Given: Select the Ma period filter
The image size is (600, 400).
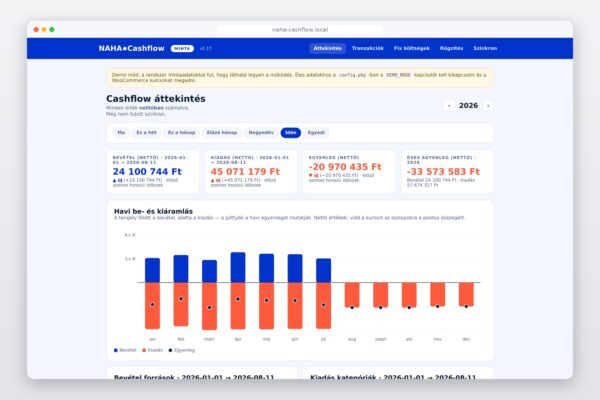Looking at the screenshot, I should 121,132.
